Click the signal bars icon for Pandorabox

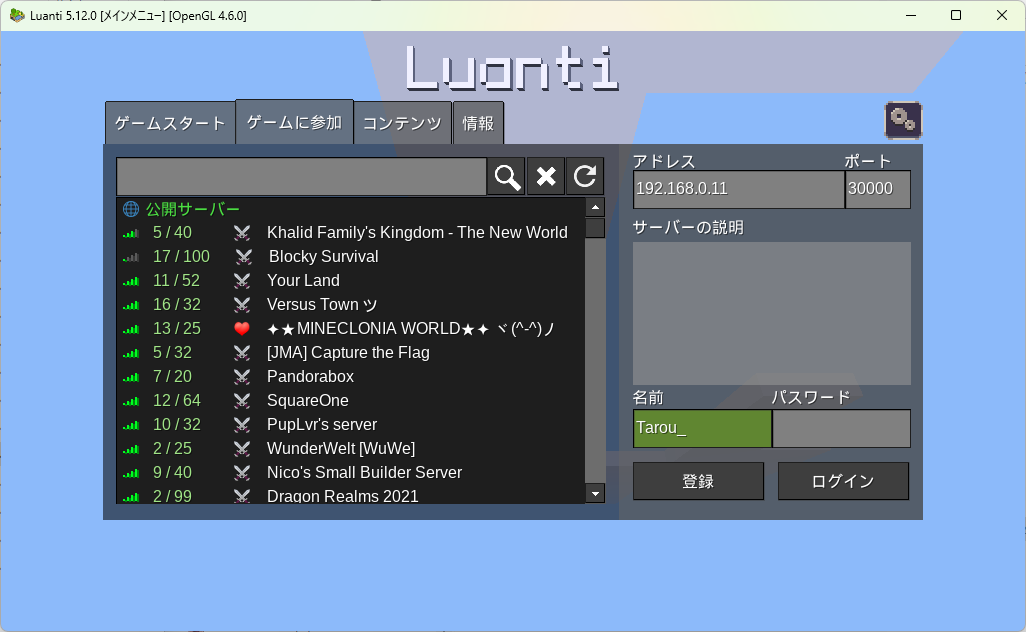coord(131,378)
